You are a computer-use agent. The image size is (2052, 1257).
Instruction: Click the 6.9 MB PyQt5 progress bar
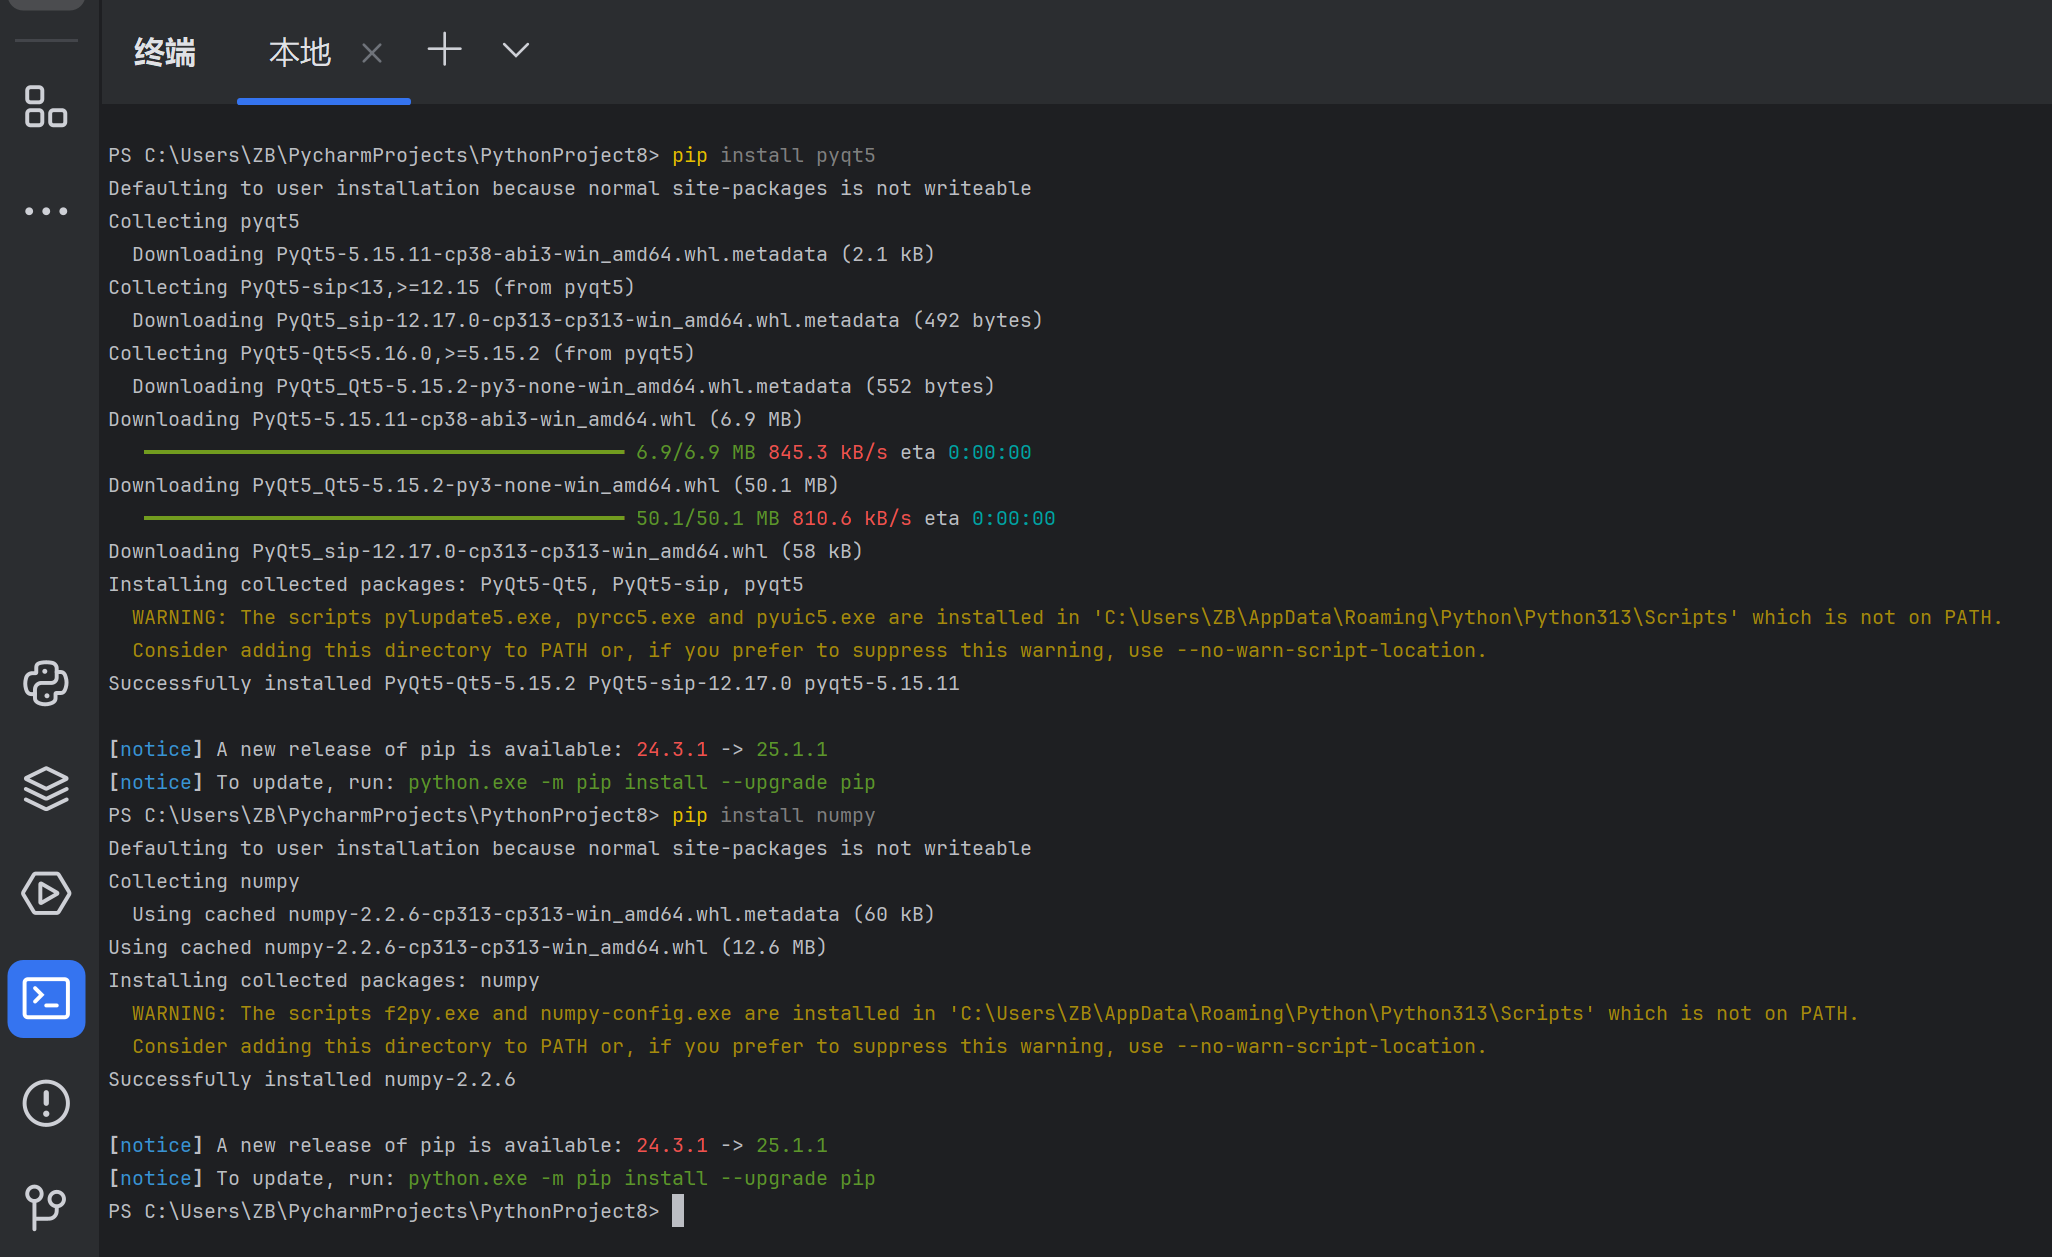click(384, 452)
